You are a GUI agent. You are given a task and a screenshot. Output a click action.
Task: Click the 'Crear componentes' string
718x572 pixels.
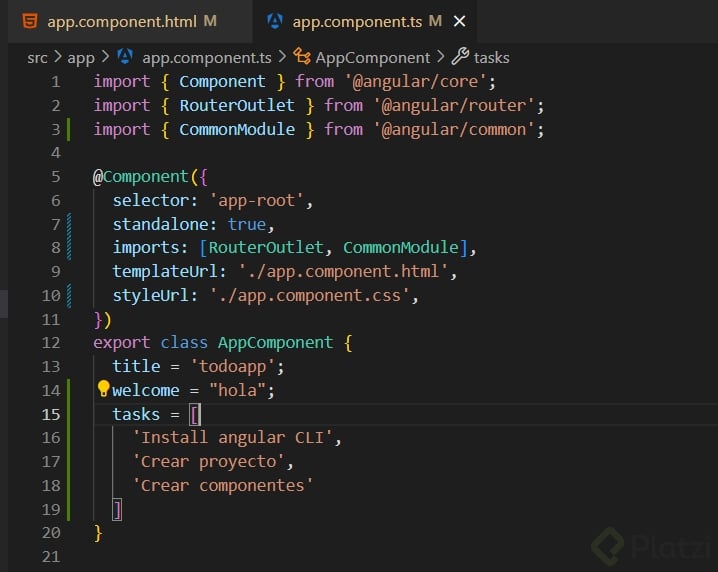[x=223, y=485]
